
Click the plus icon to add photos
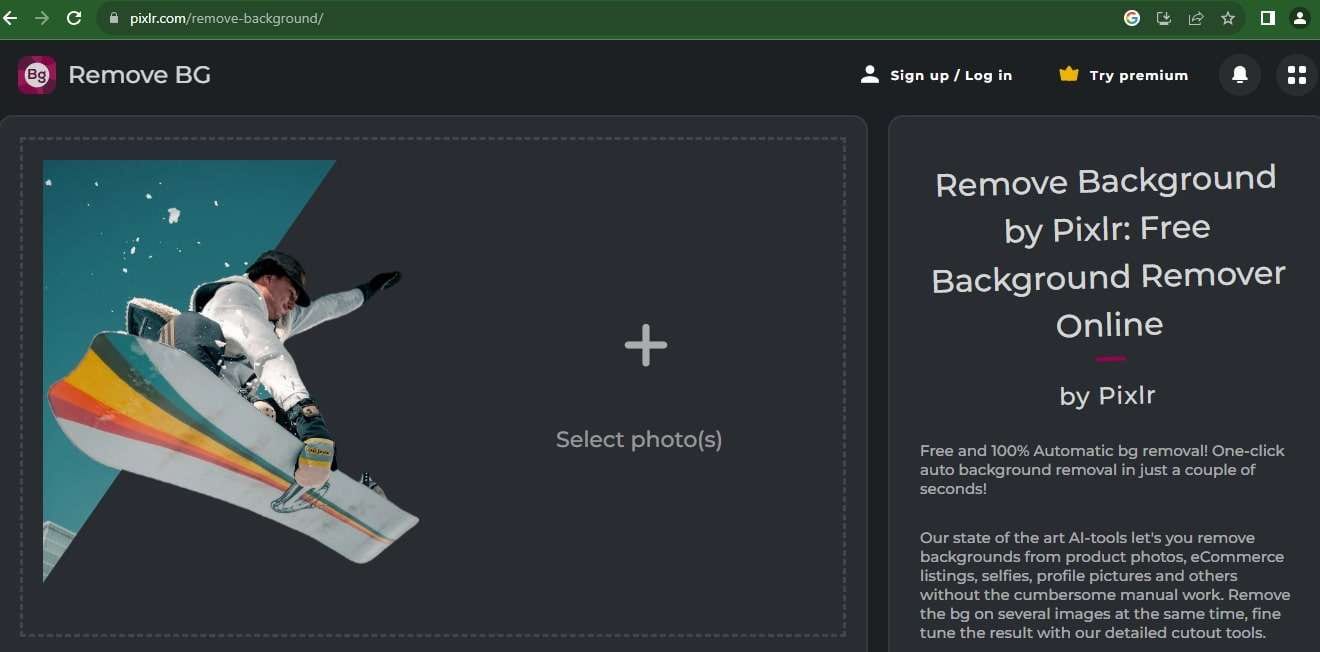click(646, 345)
